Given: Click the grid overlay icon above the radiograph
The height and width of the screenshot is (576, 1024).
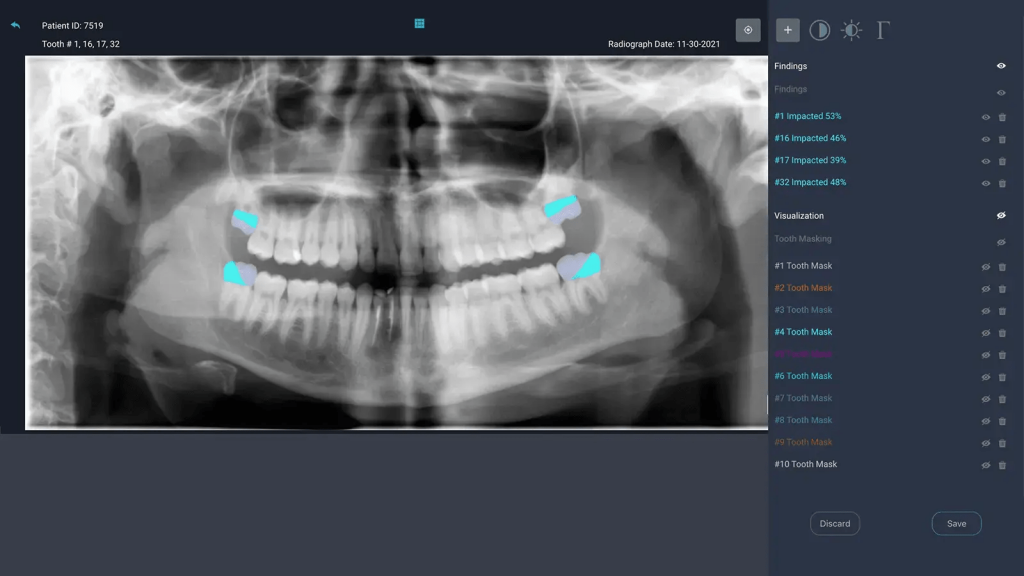Looking at the screenshot, I should [419, 22].
